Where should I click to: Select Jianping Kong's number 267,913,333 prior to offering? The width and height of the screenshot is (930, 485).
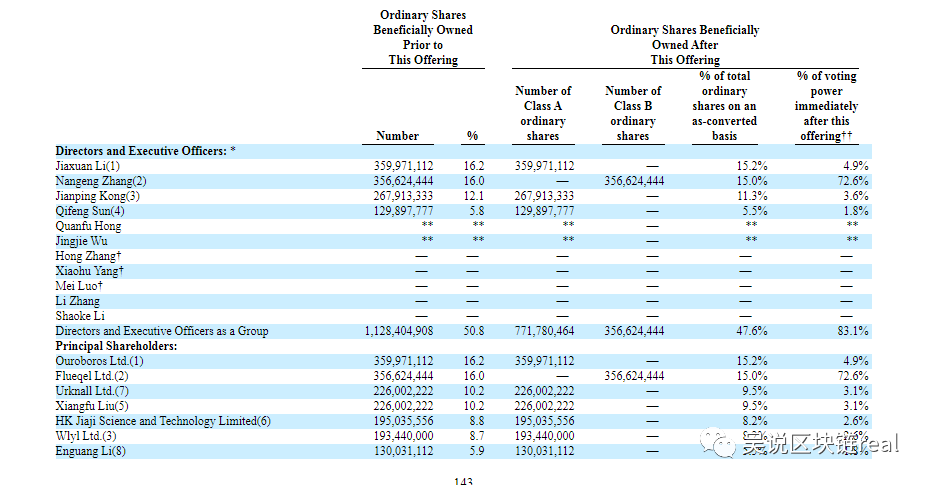tap(403, 196)
